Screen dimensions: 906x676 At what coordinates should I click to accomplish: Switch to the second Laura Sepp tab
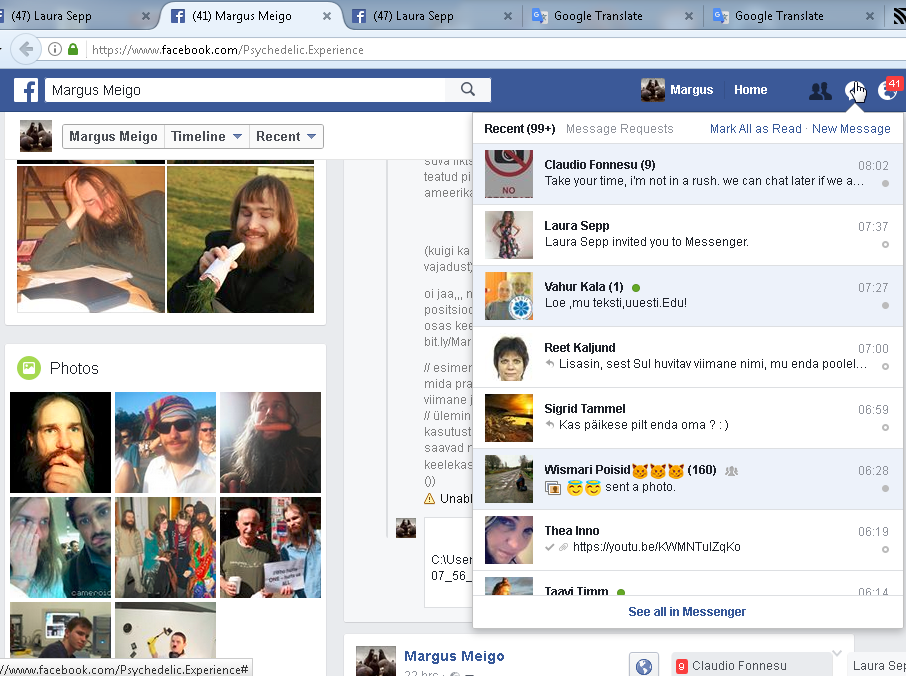431,16
